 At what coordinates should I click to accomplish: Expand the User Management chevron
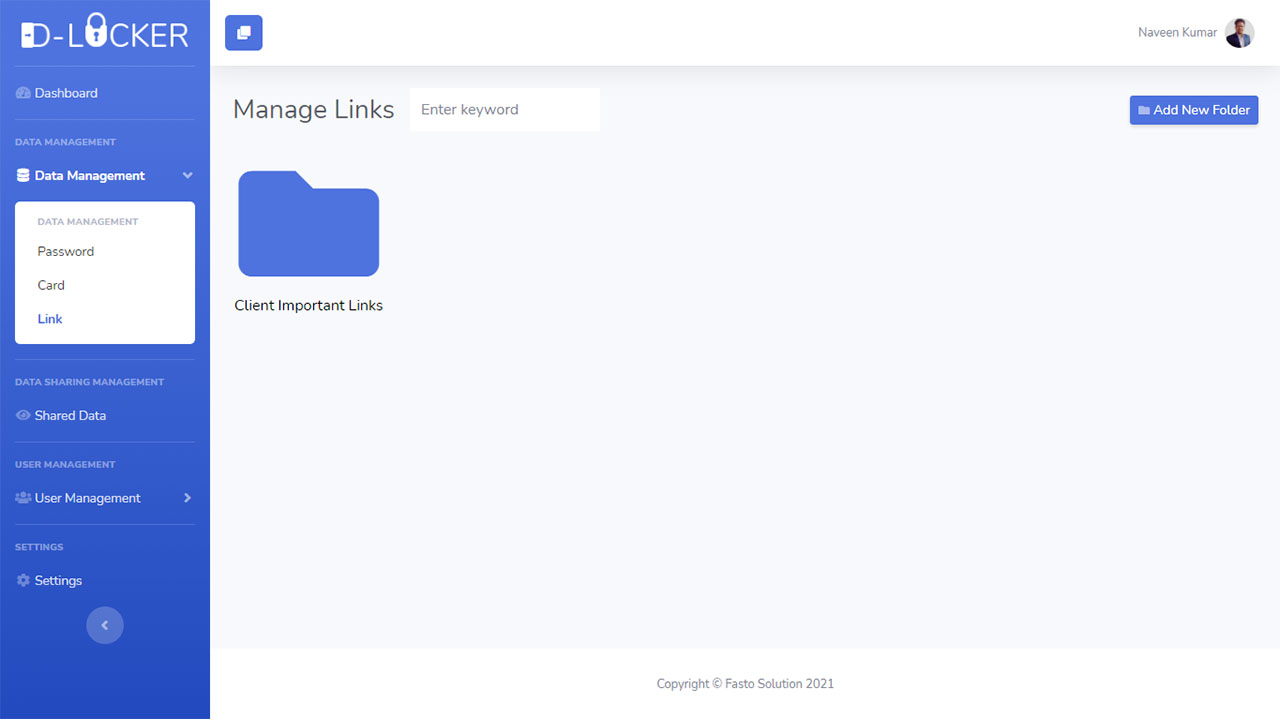coord(187,498)
